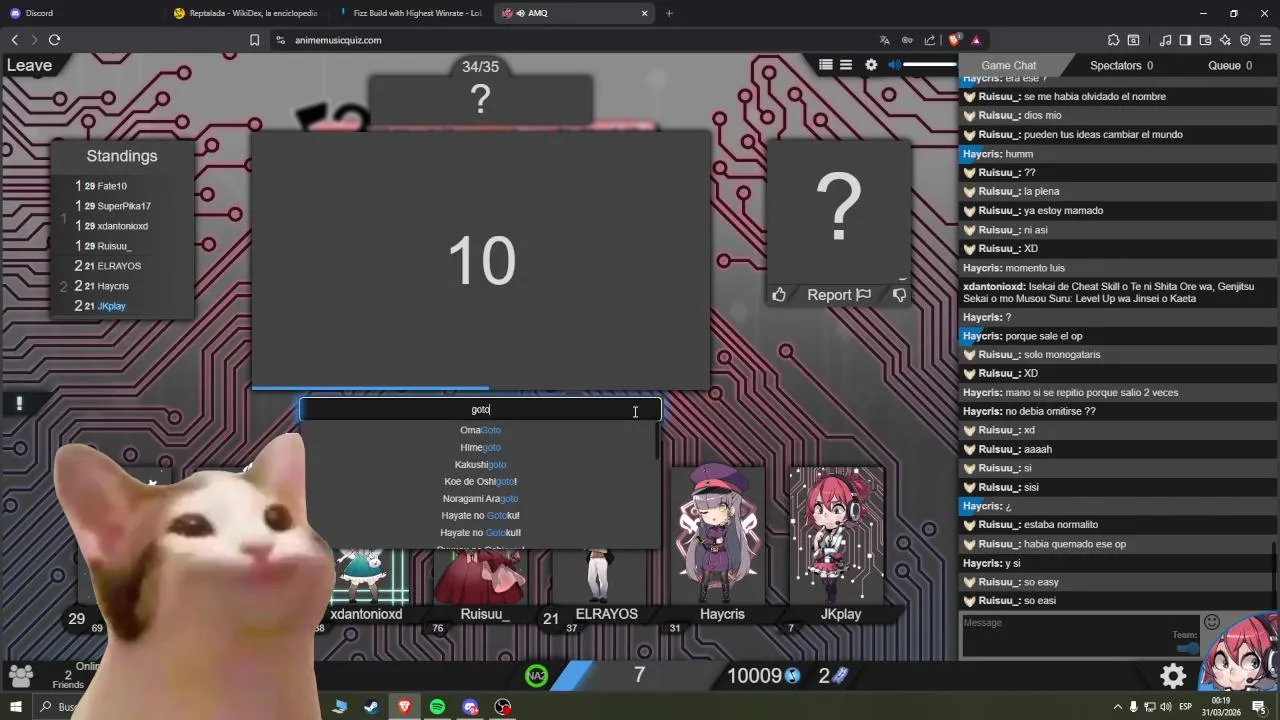Dislike the song with thumbs-down icon

[899, 295]
